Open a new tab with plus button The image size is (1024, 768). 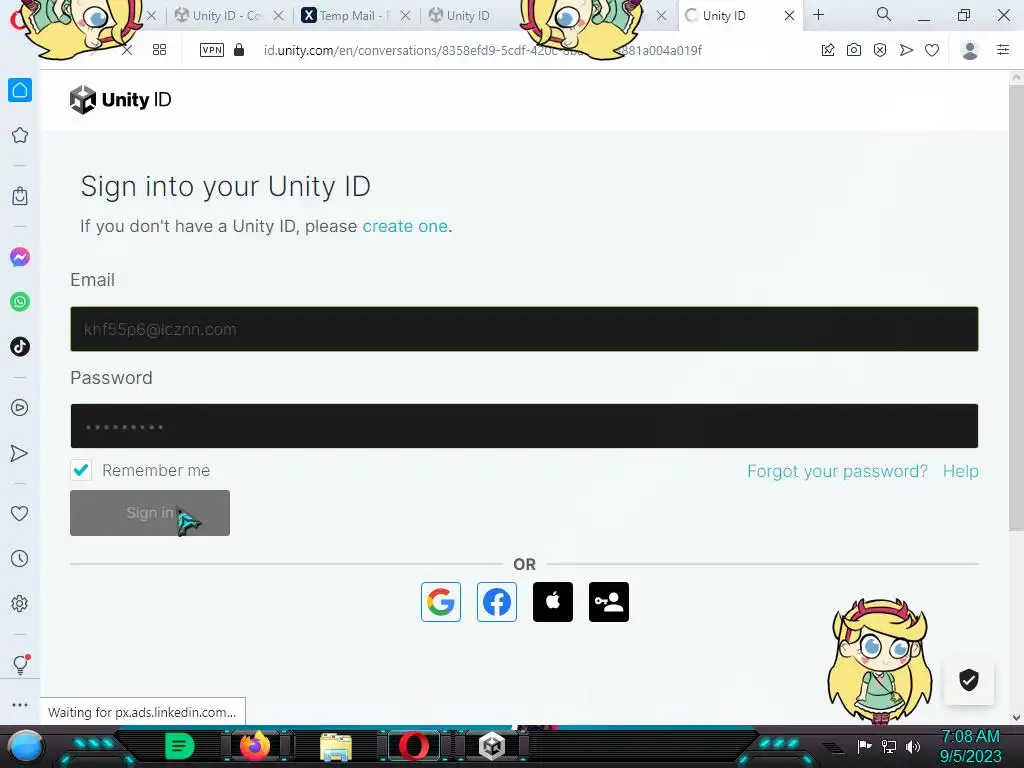tap(818, 15)
